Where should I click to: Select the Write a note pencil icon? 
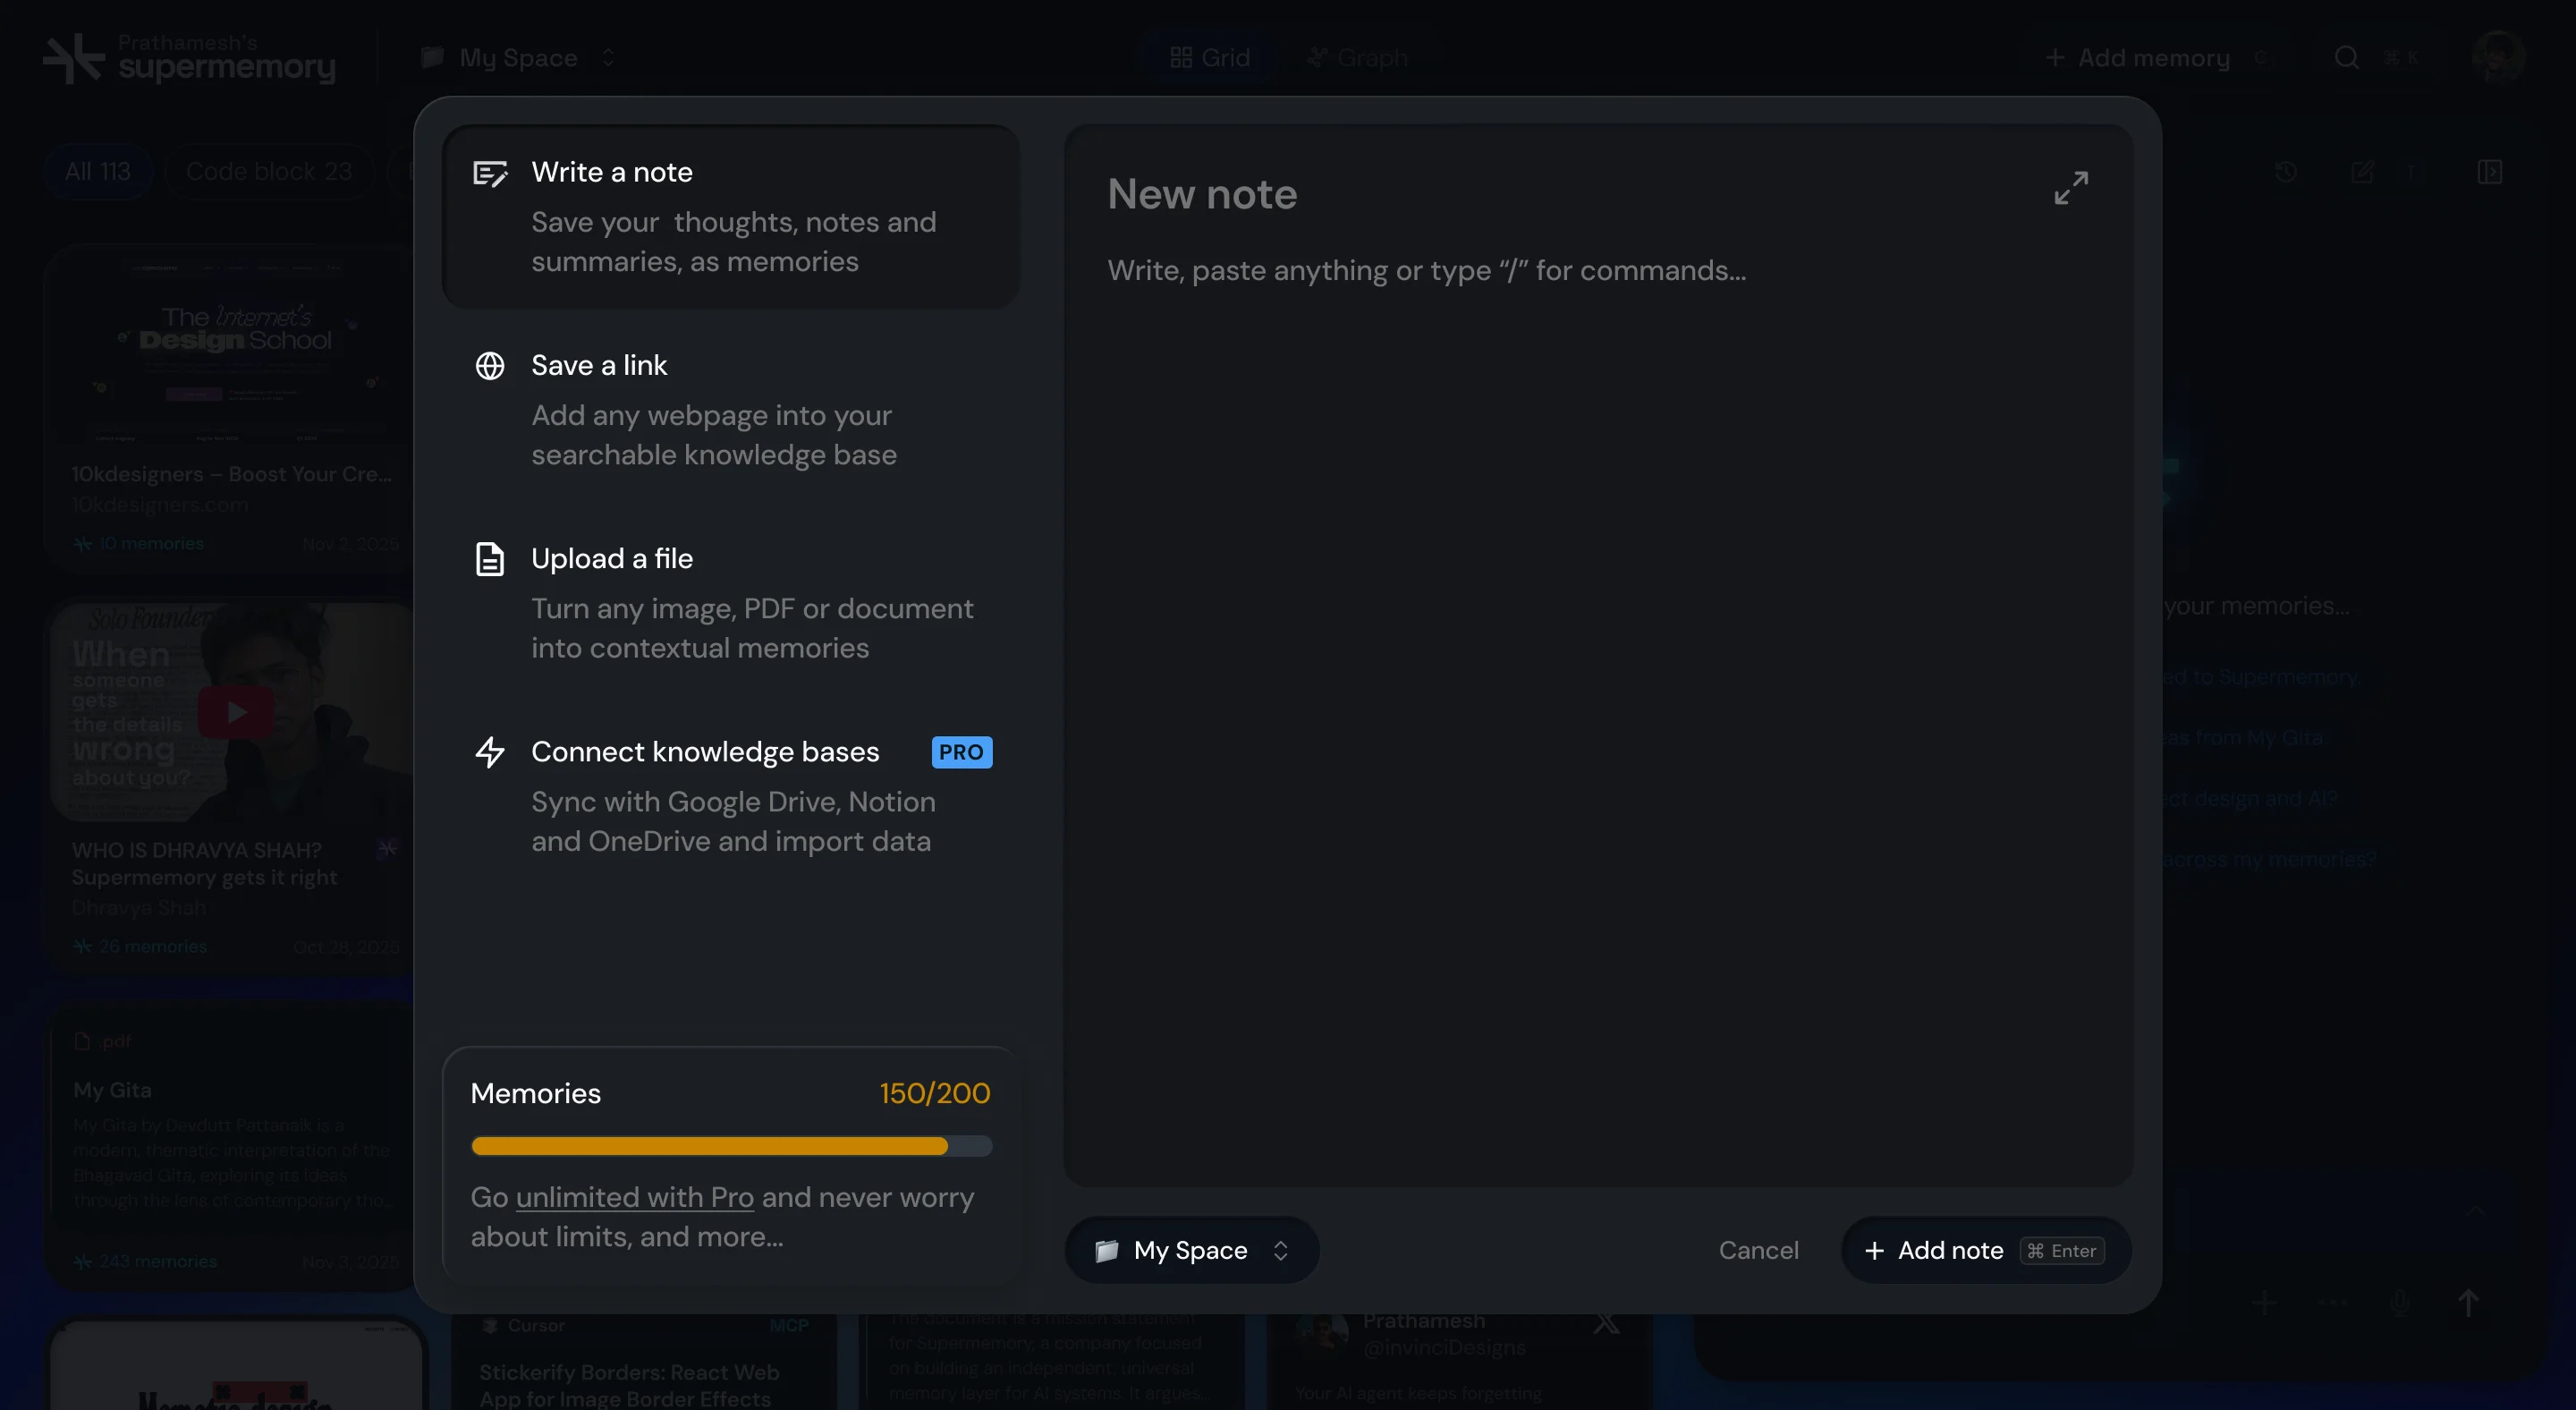(x=490, y=172)
